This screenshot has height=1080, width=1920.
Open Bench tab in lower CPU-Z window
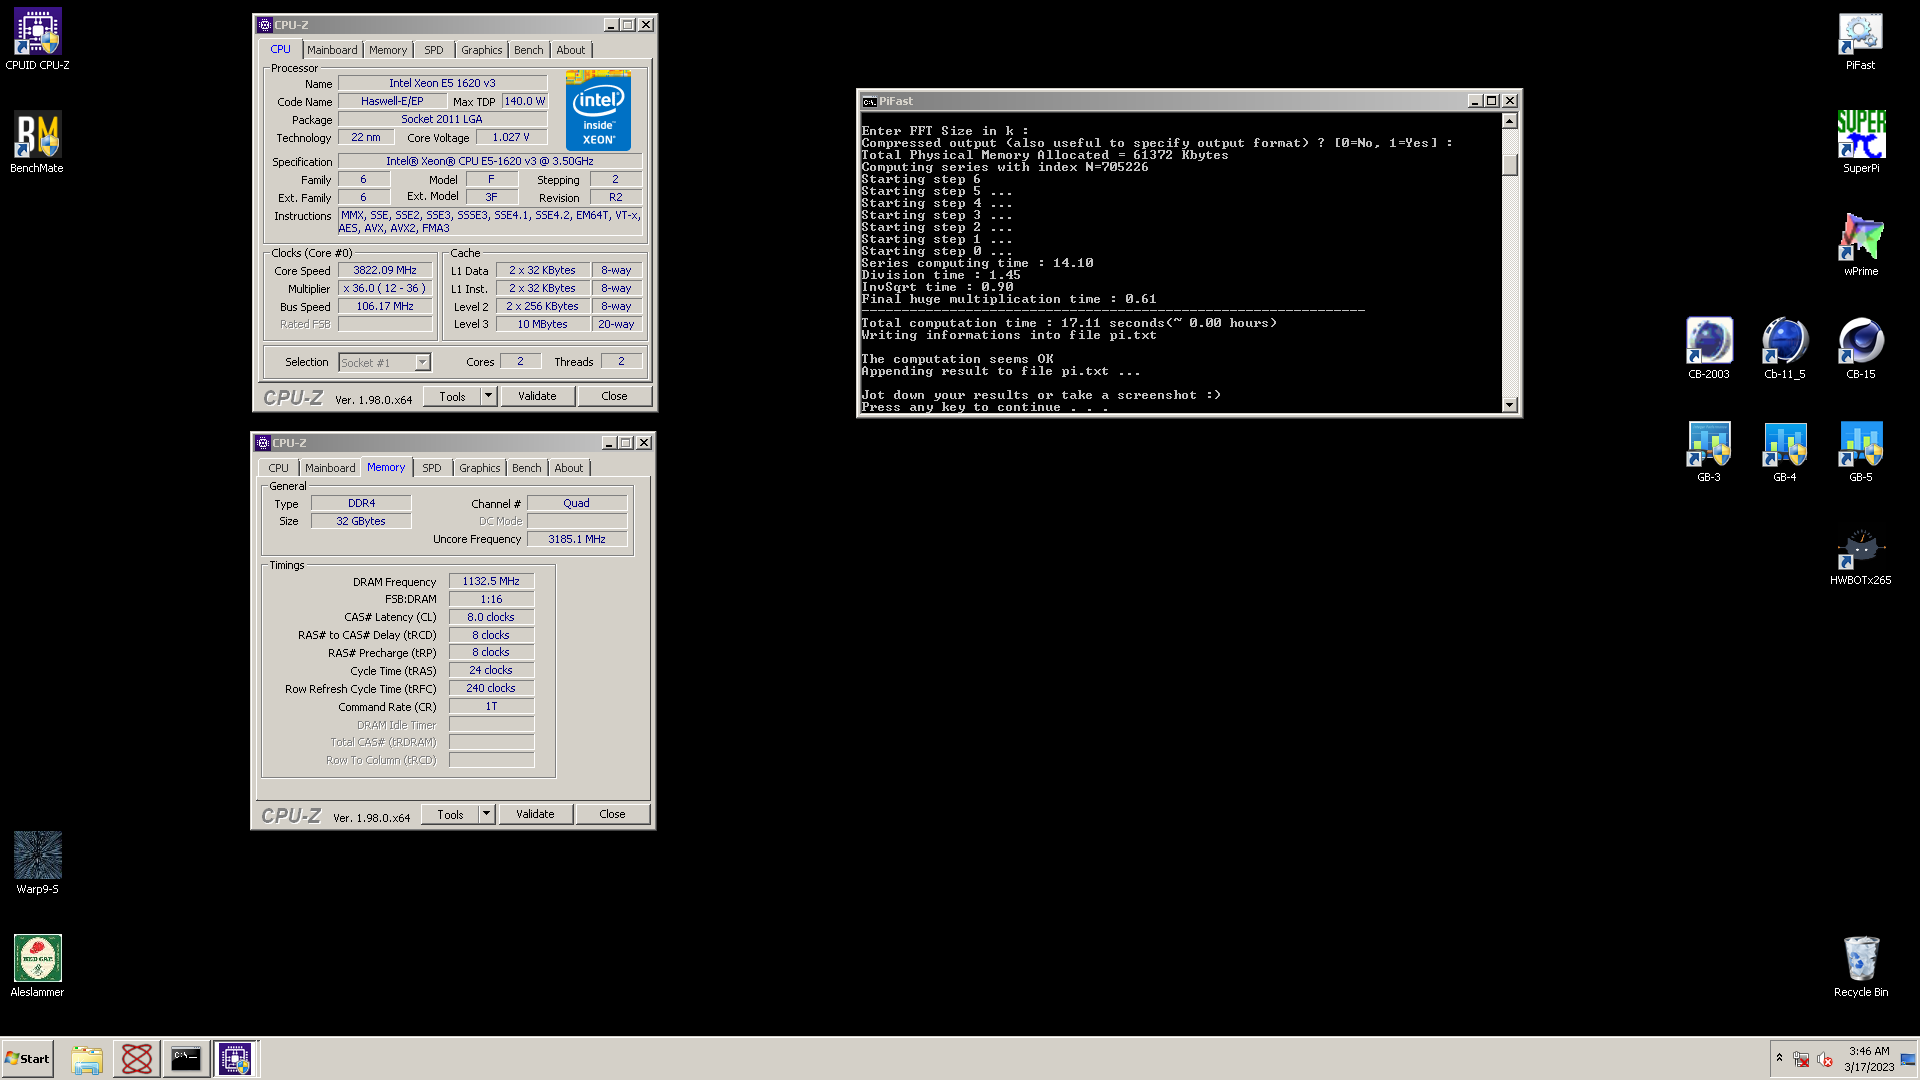click(527, 468)
